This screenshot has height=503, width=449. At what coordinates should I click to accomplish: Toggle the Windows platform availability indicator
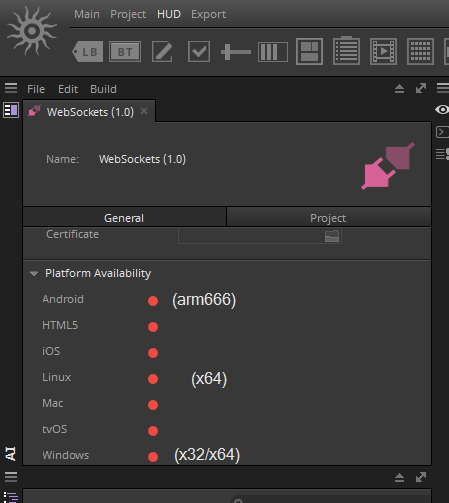point(153,457)
